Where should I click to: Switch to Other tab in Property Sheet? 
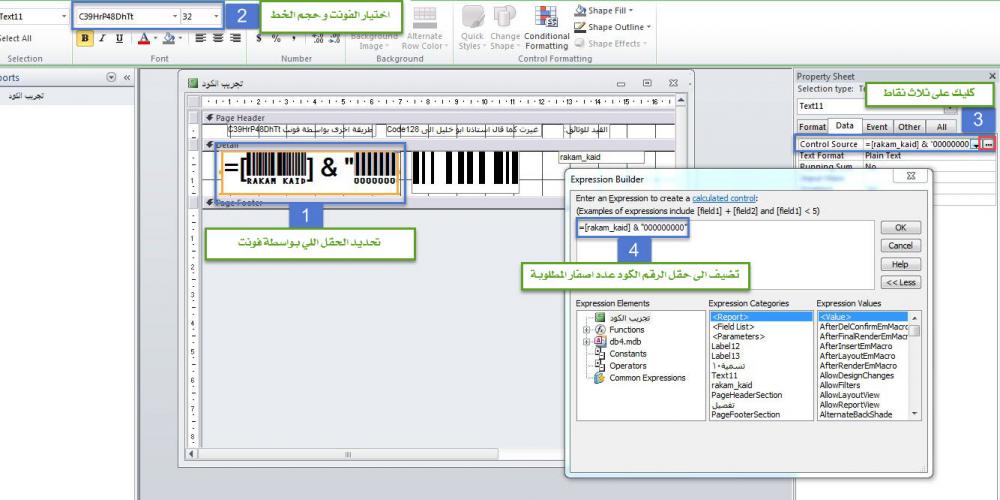[x=909, y=127]
